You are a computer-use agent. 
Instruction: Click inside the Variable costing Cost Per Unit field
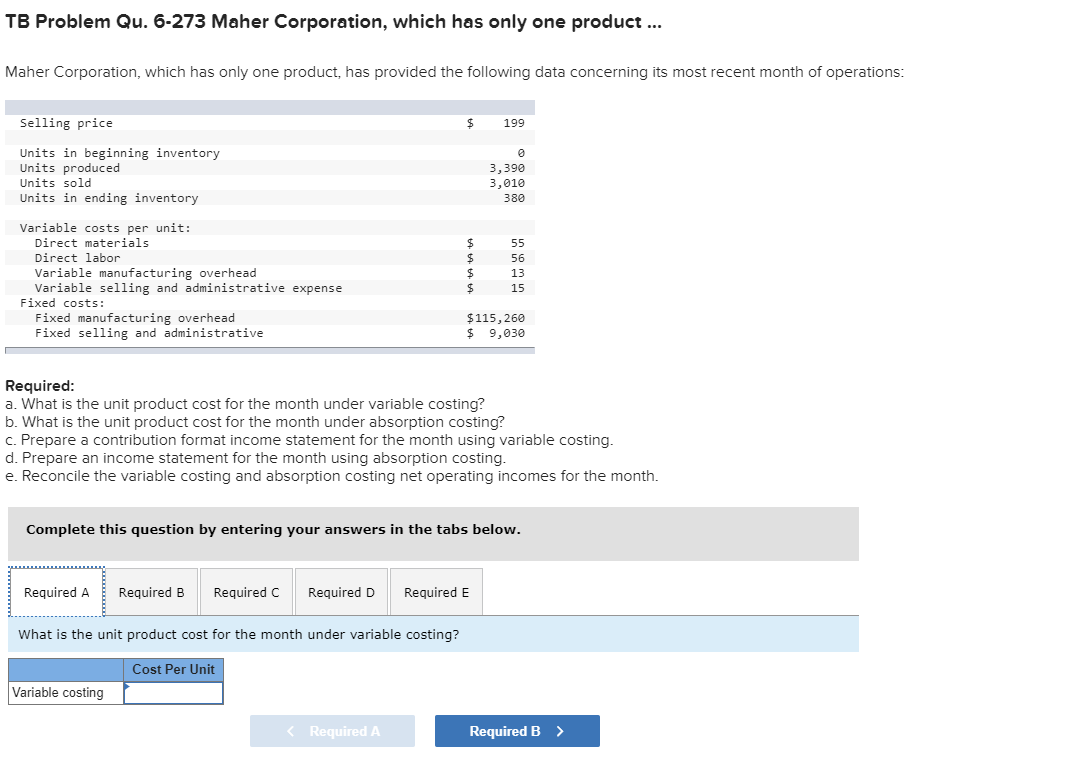[173, 692]
